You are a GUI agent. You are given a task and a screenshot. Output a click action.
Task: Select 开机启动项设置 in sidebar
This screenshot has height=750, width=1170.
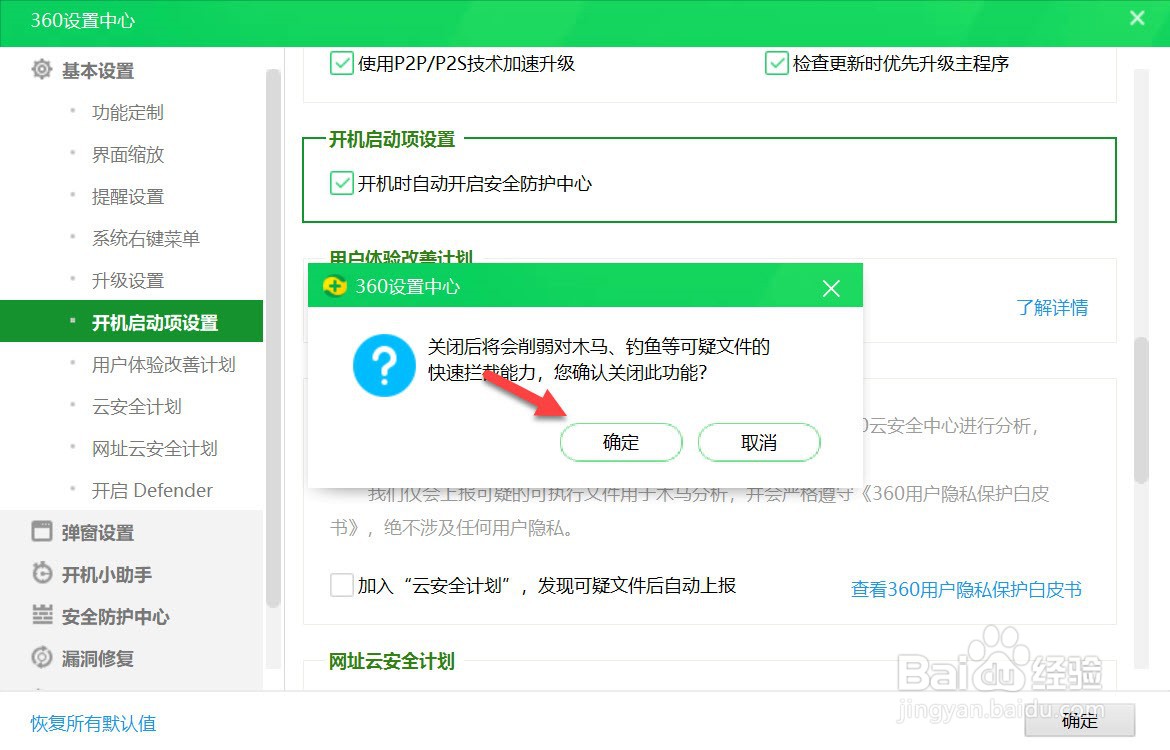(x=131, y=322)
